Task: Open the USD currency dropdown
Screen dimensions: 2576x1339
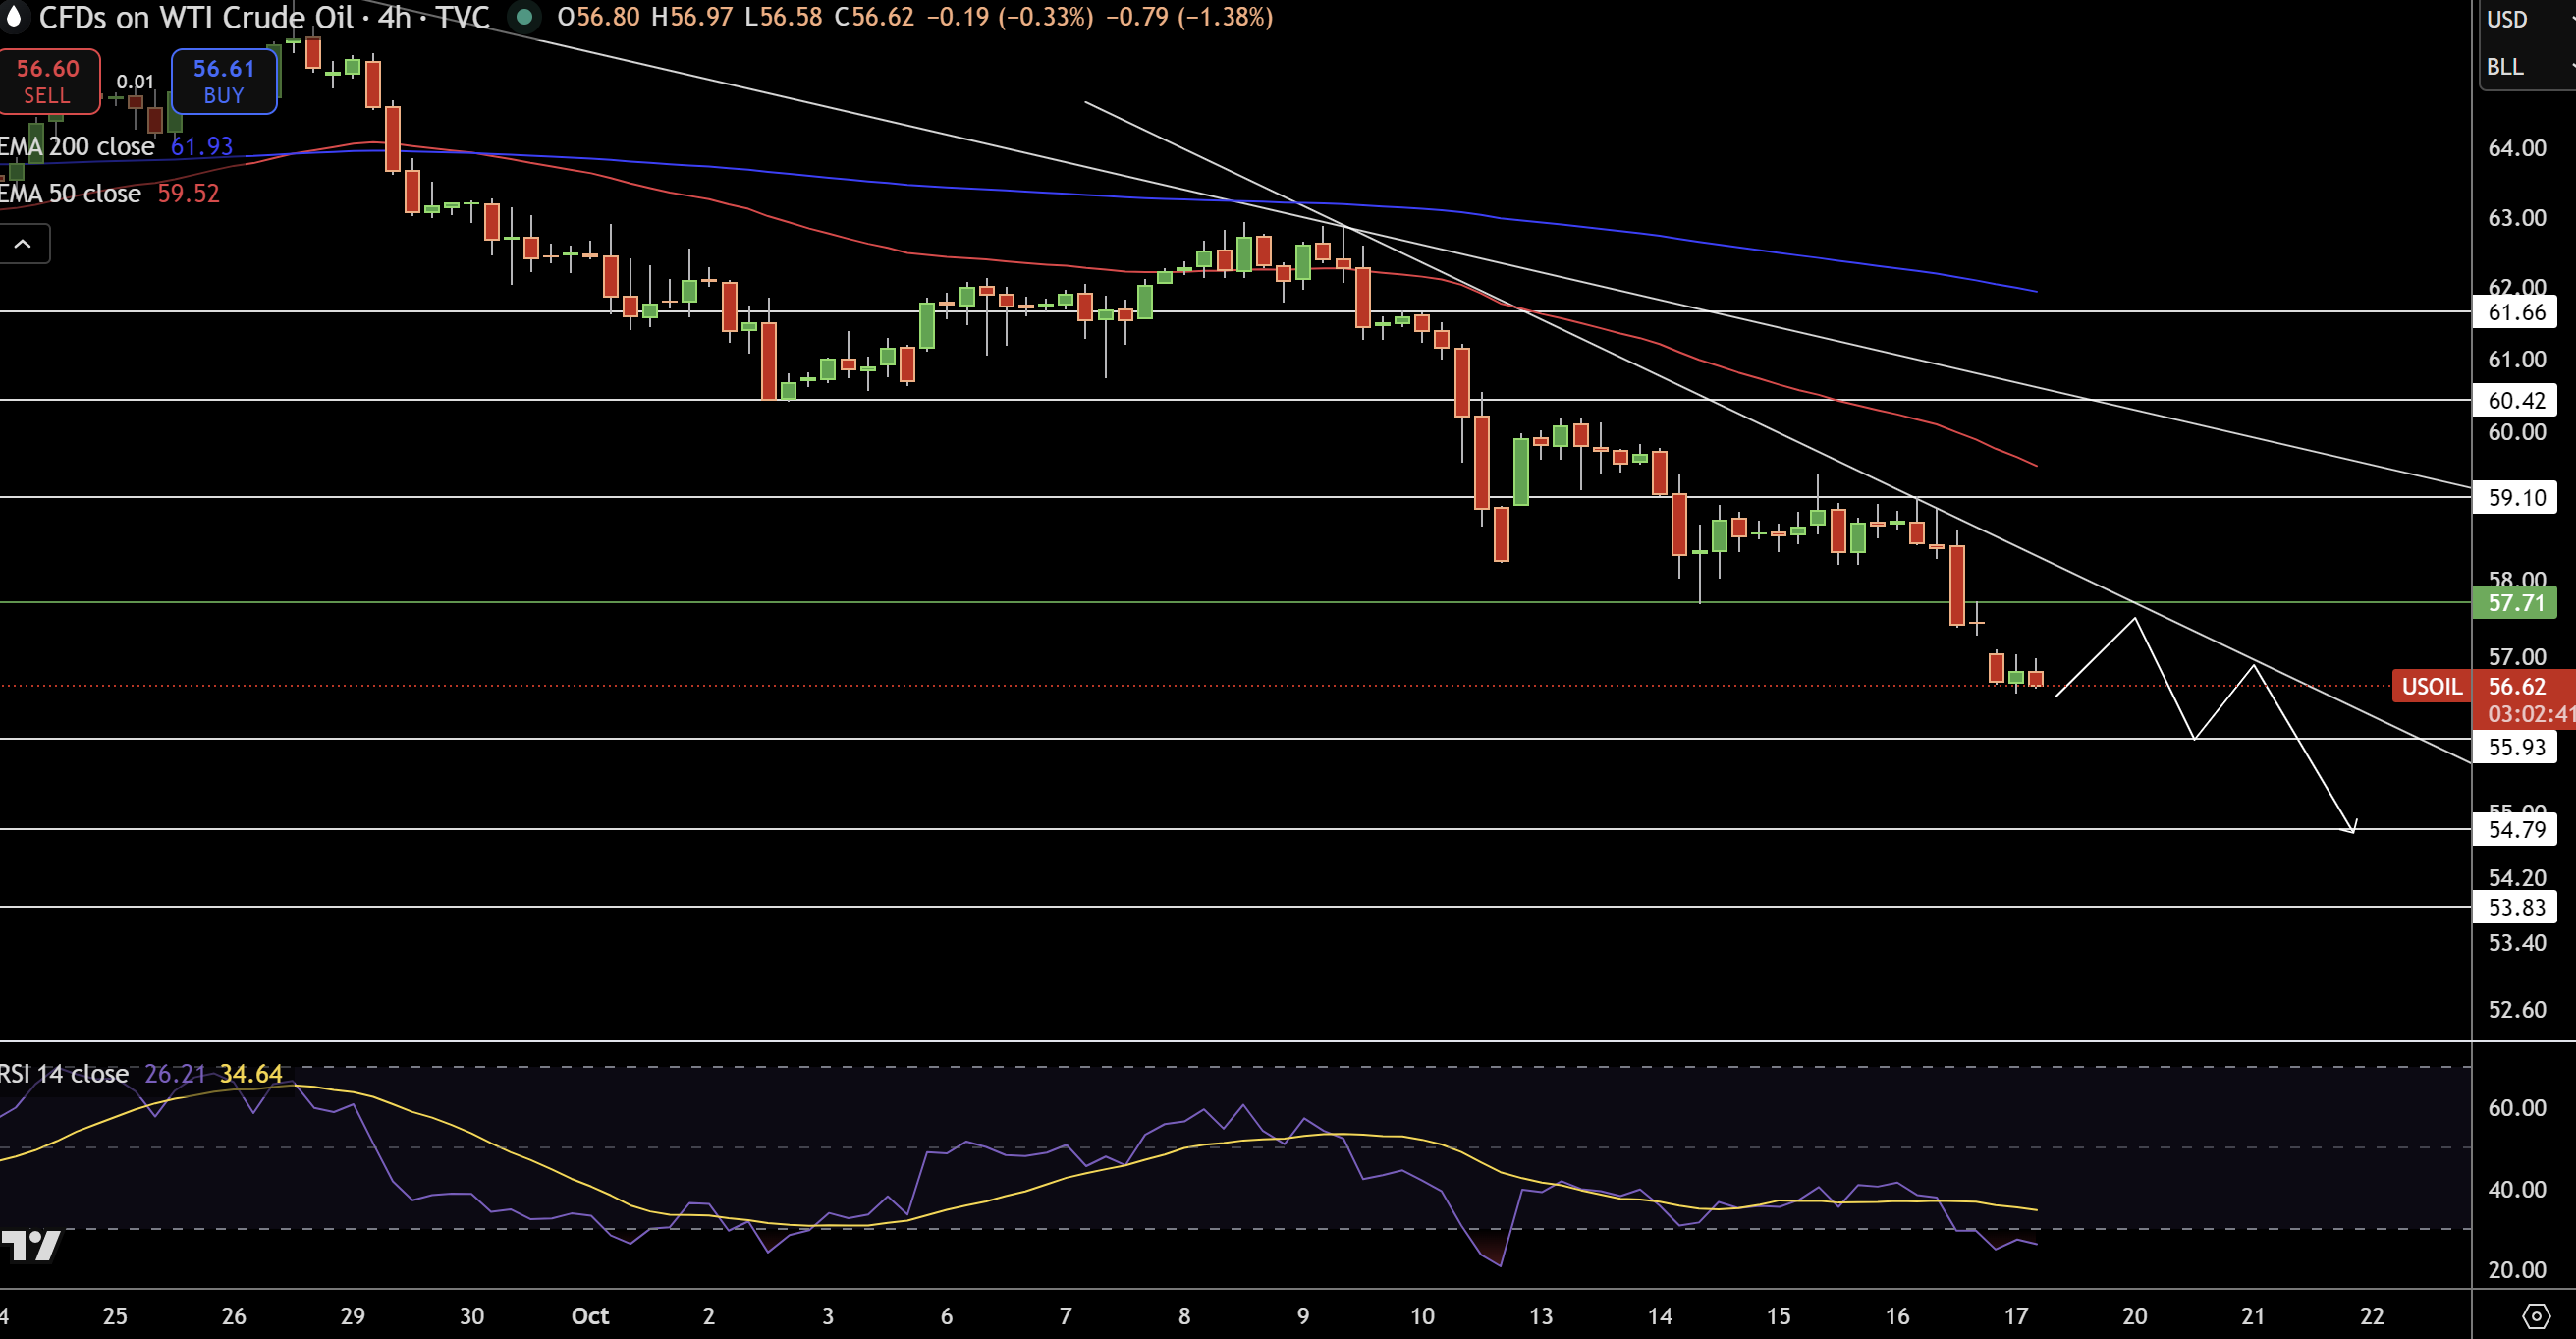Action: click(2519, 20)
